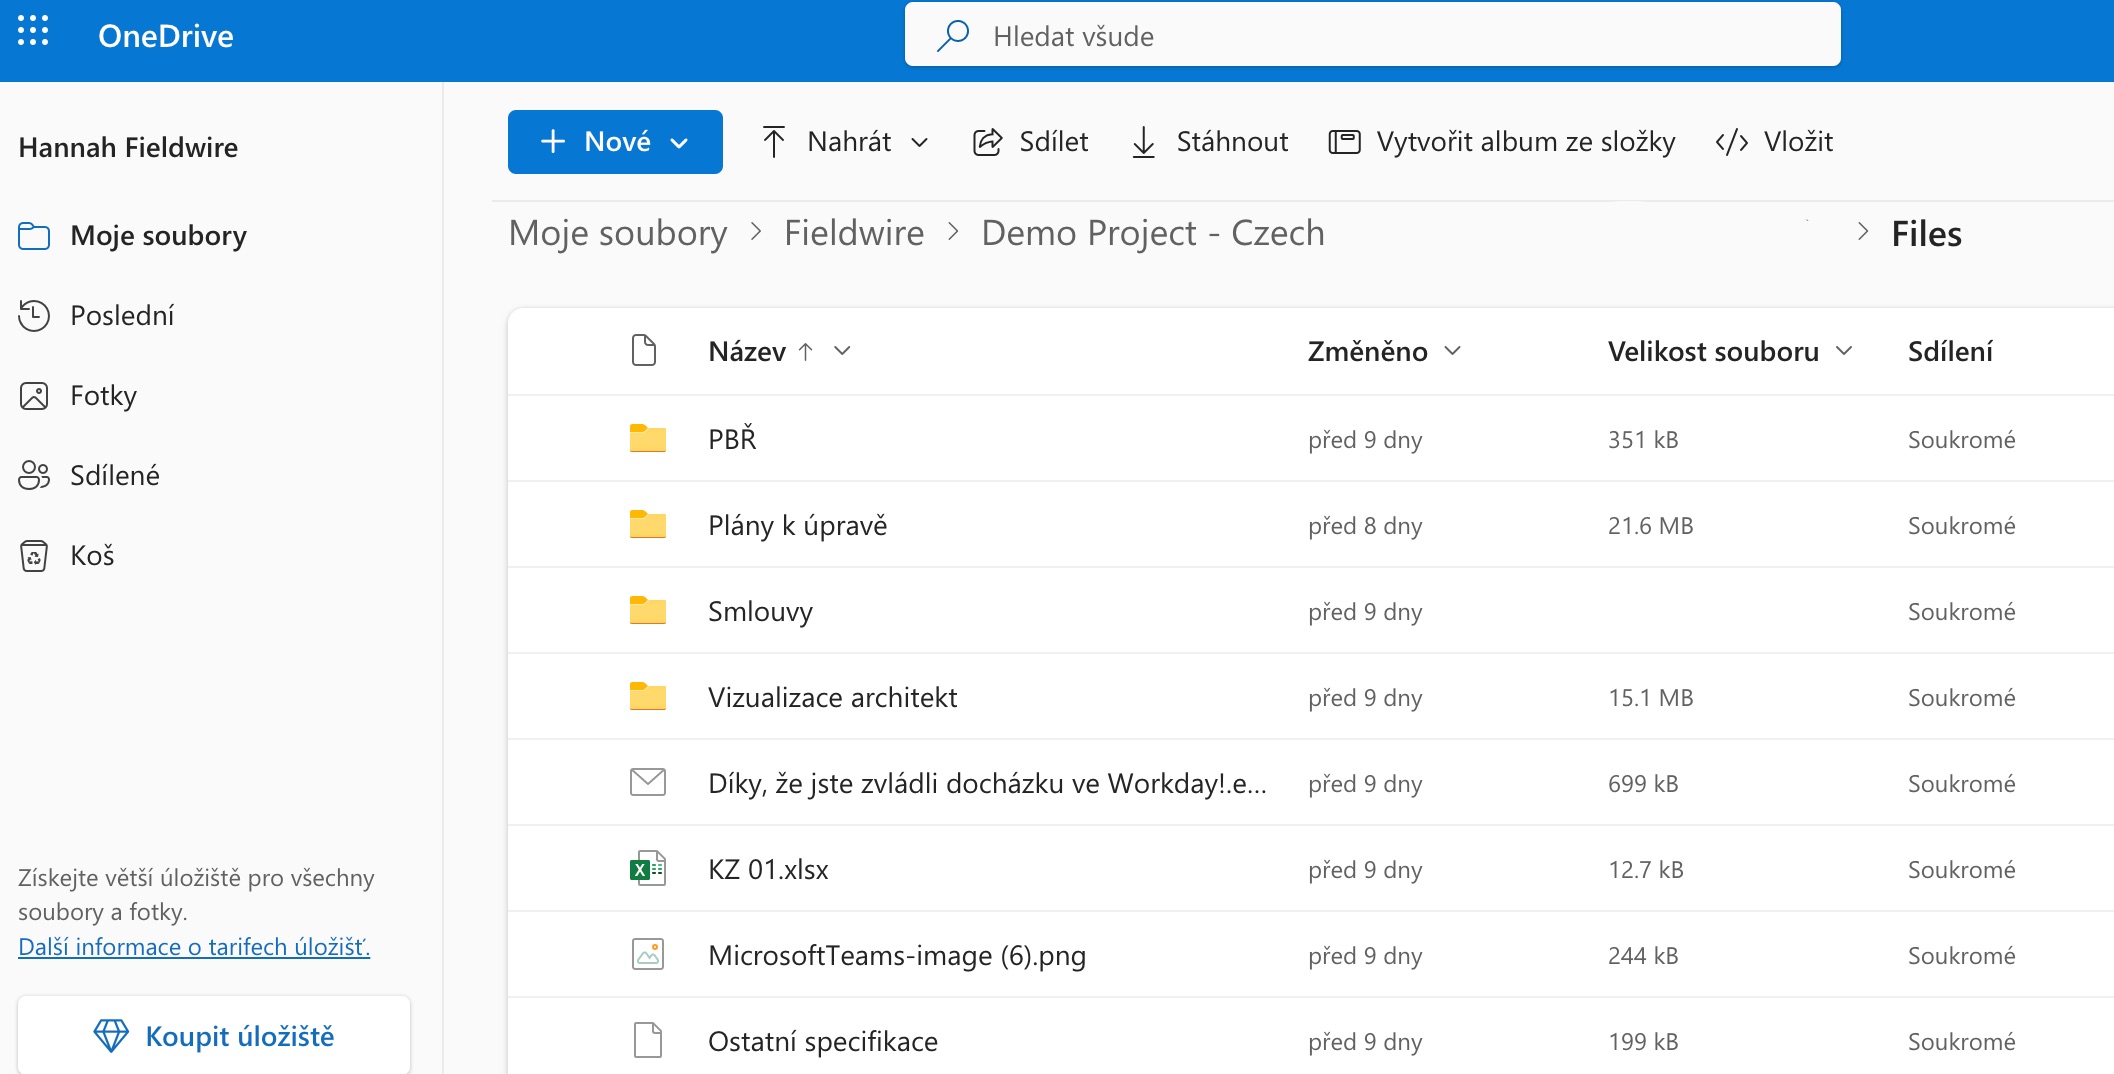This screenshot has width=2114, height=1074.
Task: Click the image icon of MicrosoftTeams-image (6).png
Action: pyautogui.click(x=648, y=954)
